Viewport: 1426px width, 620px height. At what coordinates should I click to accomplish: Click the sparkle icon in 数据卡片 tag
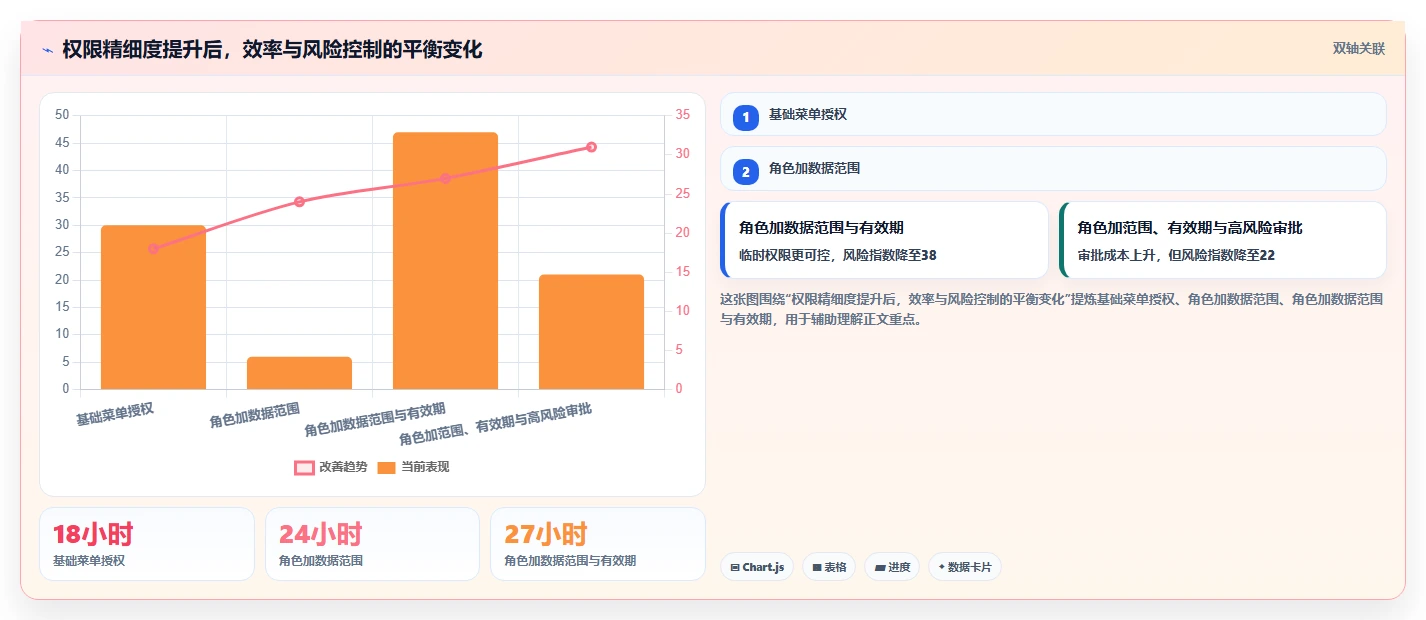point(942,567)
